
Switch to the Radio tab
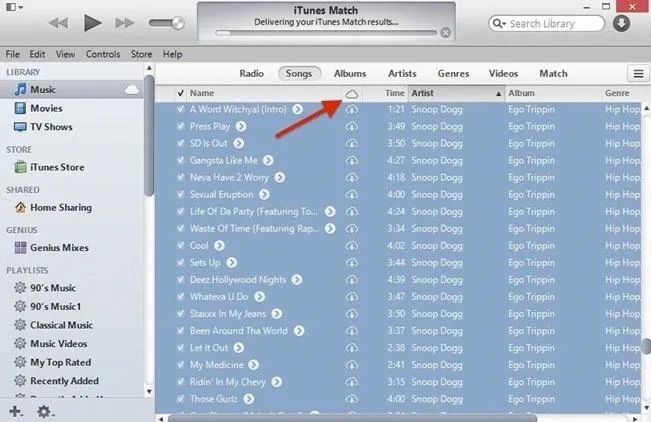pyautogui.click(x=252, y=74)
